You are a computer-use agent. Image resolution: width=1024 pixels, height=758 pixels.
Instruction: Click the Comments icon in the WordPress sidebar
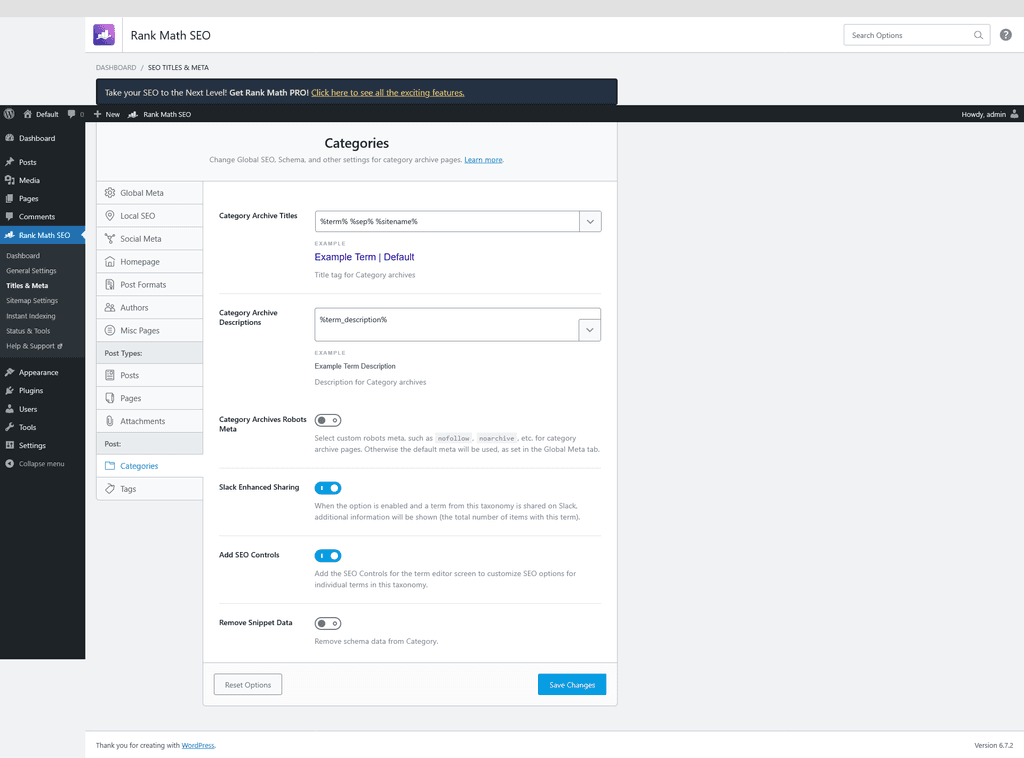(x=9, y=216)
